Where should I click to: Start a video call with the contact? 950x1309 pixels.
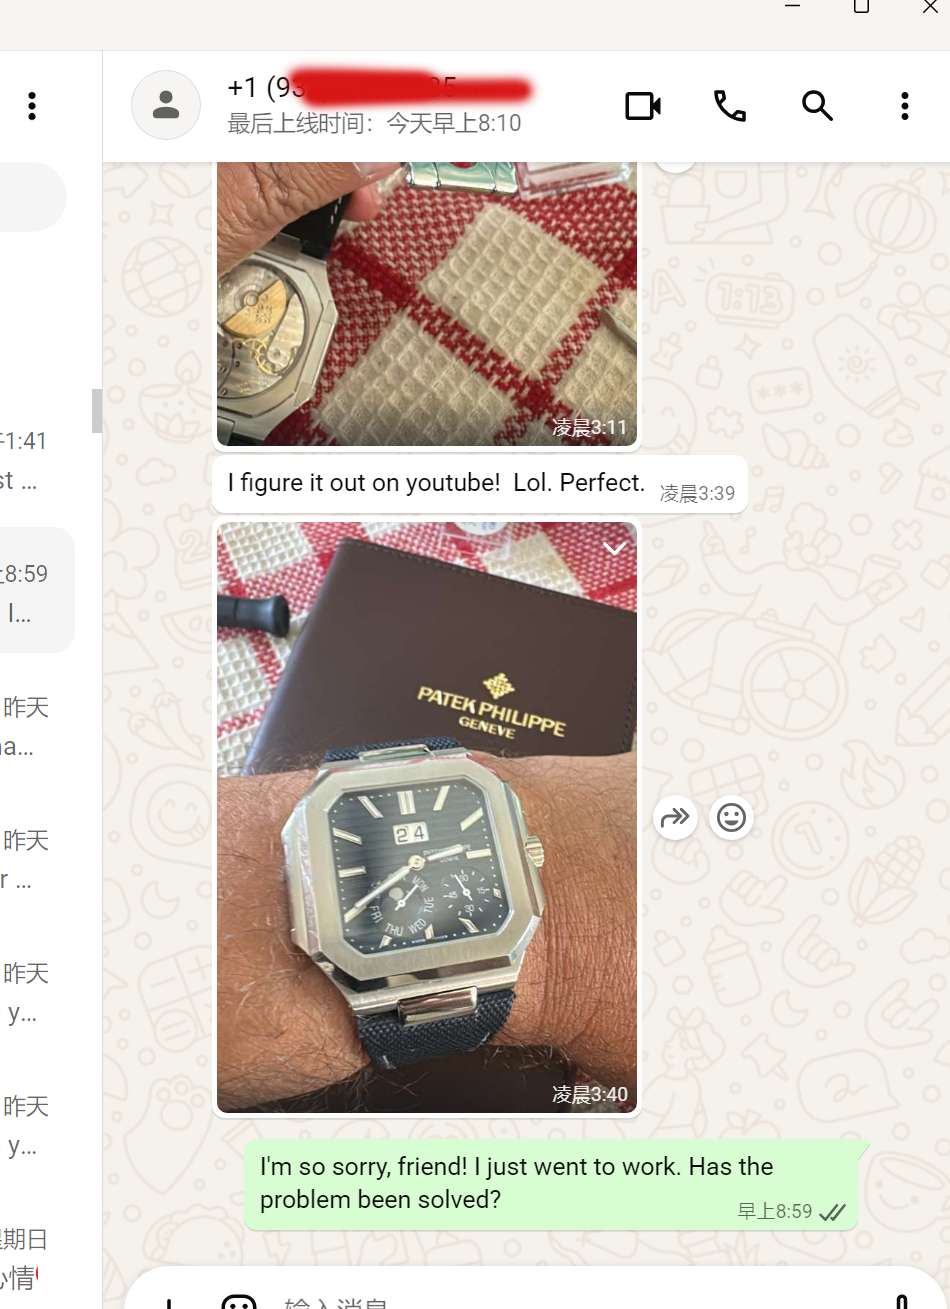[643, 106]
